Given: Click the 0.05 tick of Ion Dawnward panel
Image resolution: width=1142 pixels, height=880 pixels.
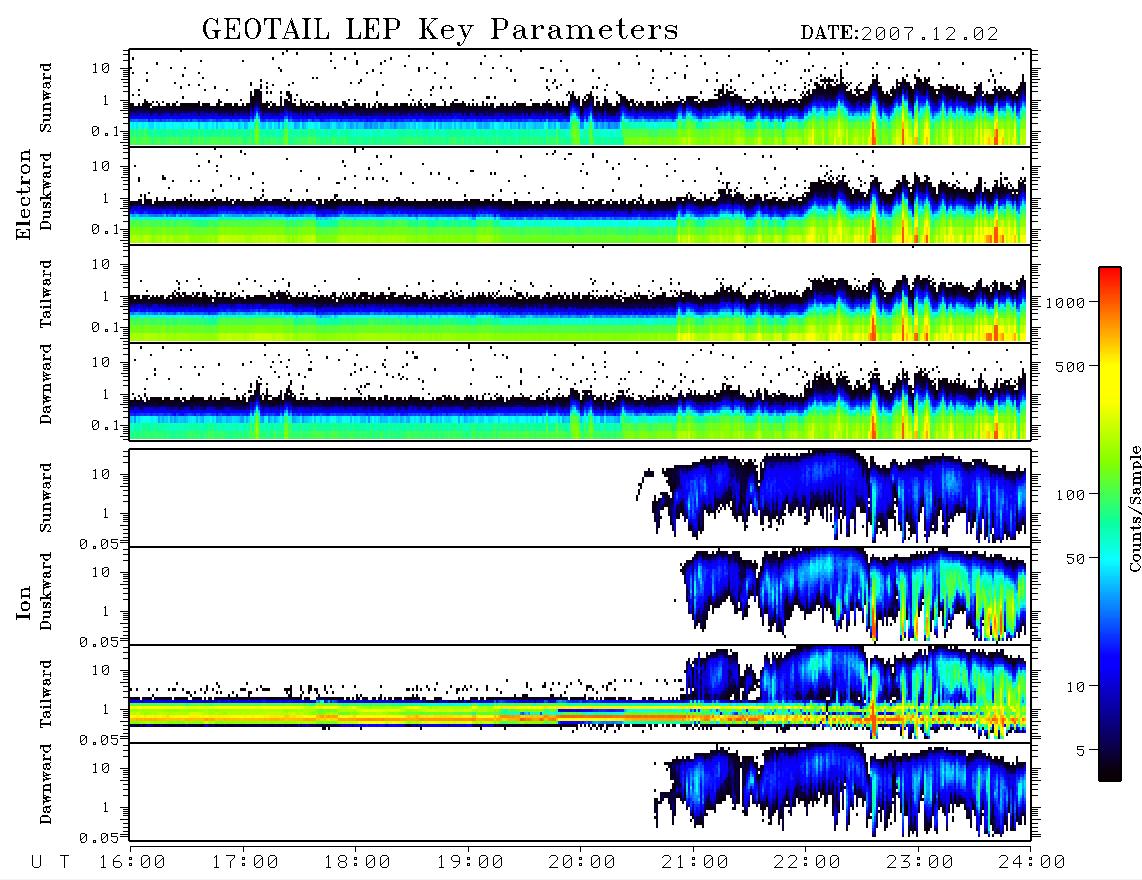Looking at the screenshot, I should coord(99,838).
